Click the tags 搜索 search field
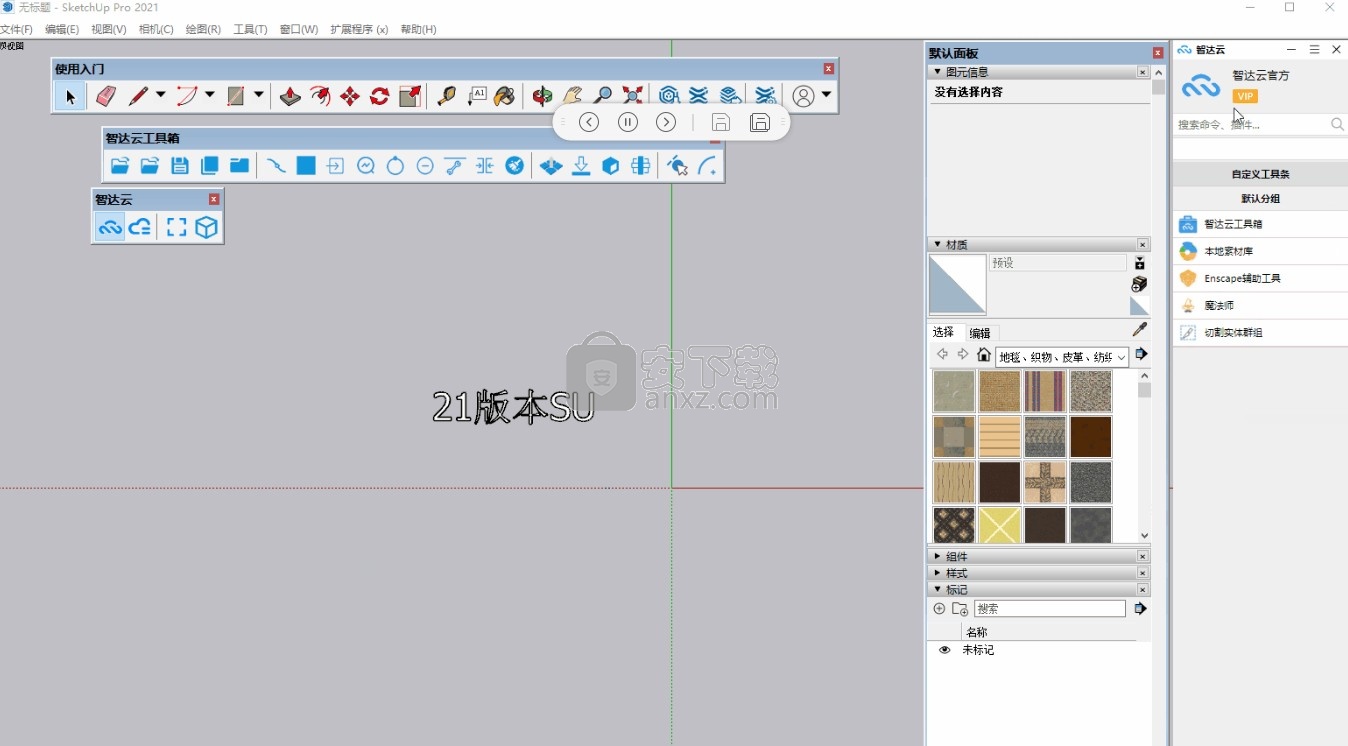The height and width of the screenshot is (746, 1348). pyautogui.click(x=1050, y=608)
